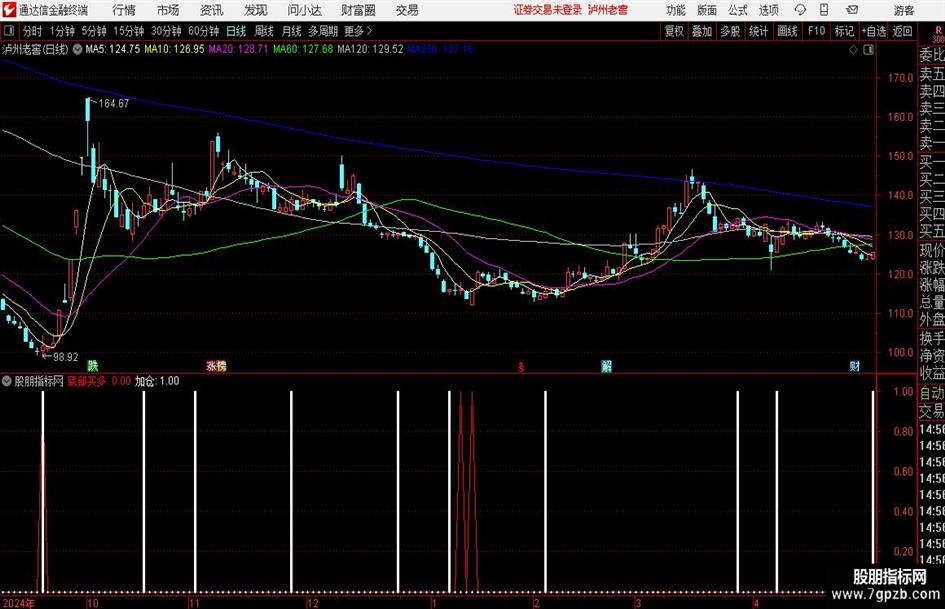Select the MA5: 124.75 label

tap(113, 49)
